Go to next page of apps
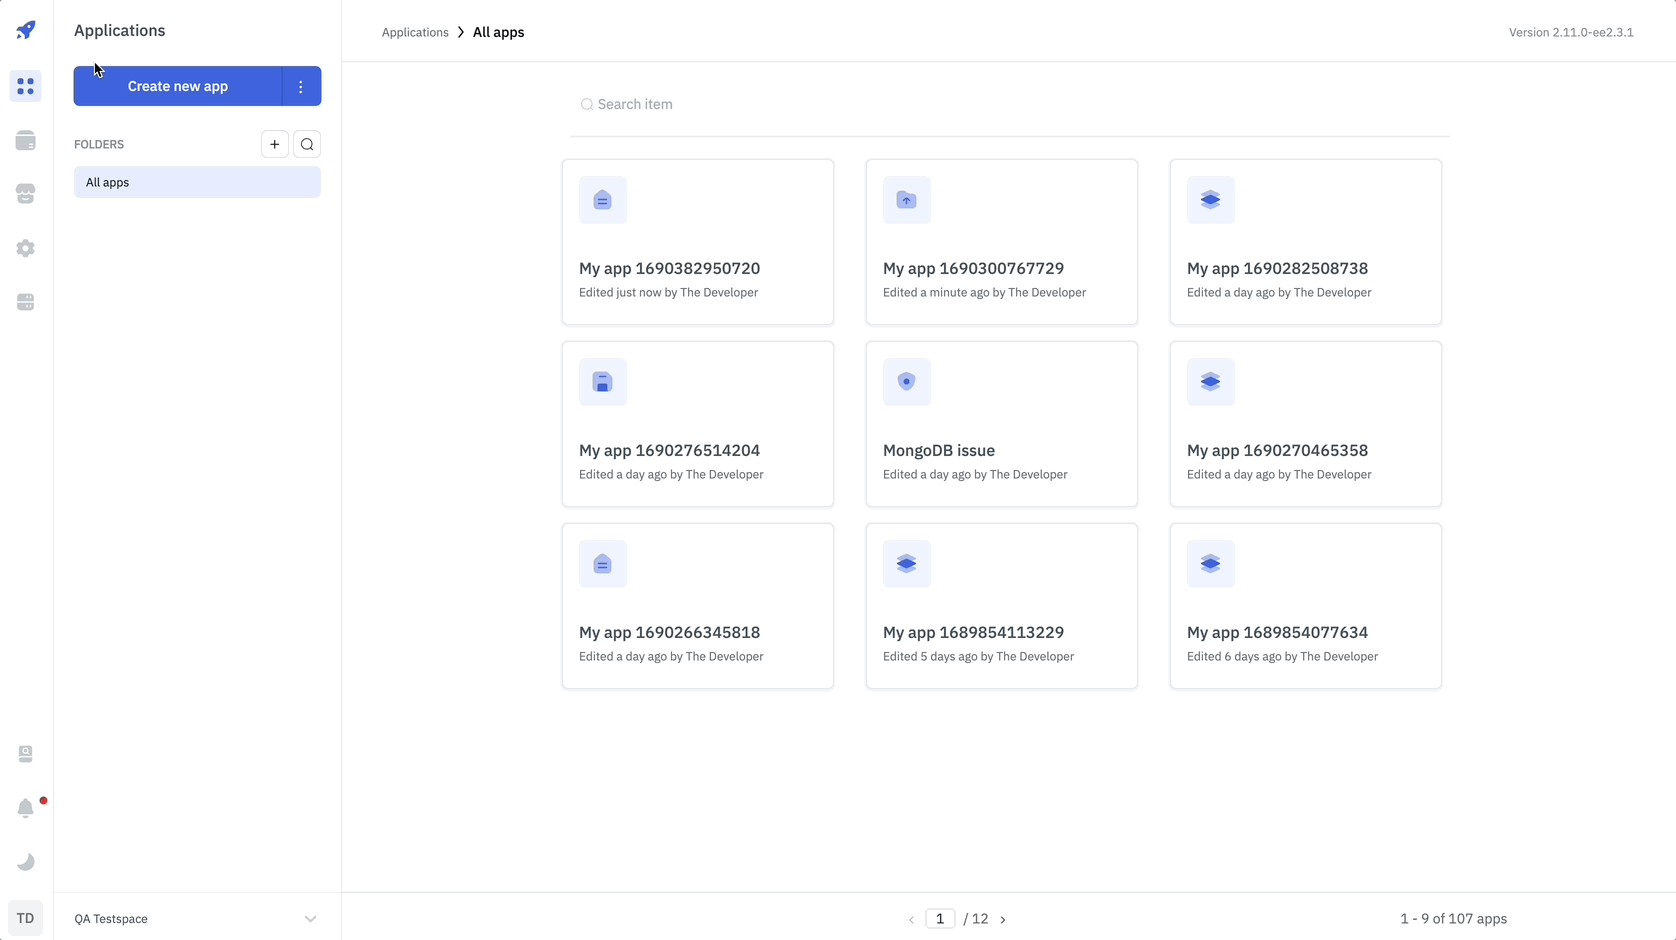 click(x=1003, y=919)
